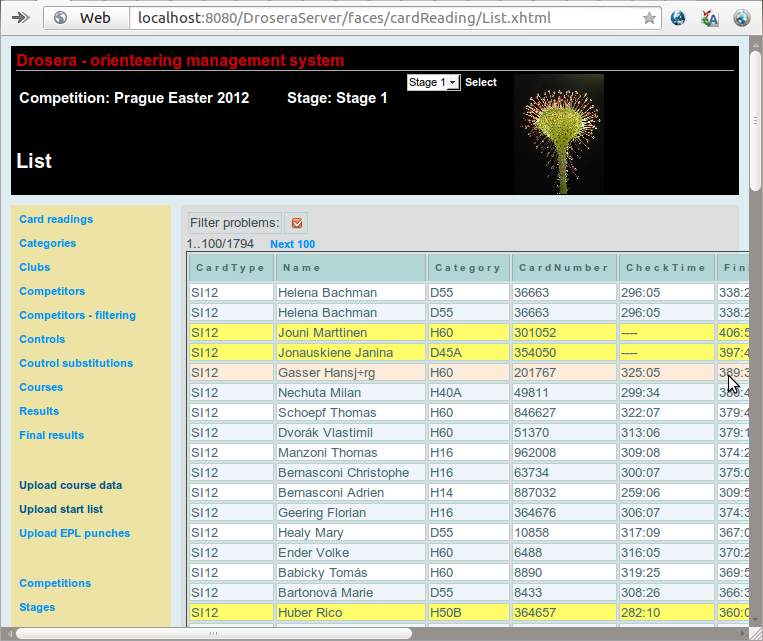The width and height of the screenshot is (763, 641).
Task: Click the blue globe toolbar icon
Action: click(677, 18)
